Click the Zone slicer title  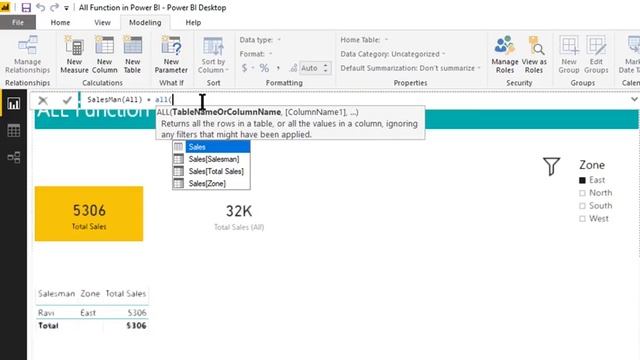pyautogui.click(x=592, y=165)
